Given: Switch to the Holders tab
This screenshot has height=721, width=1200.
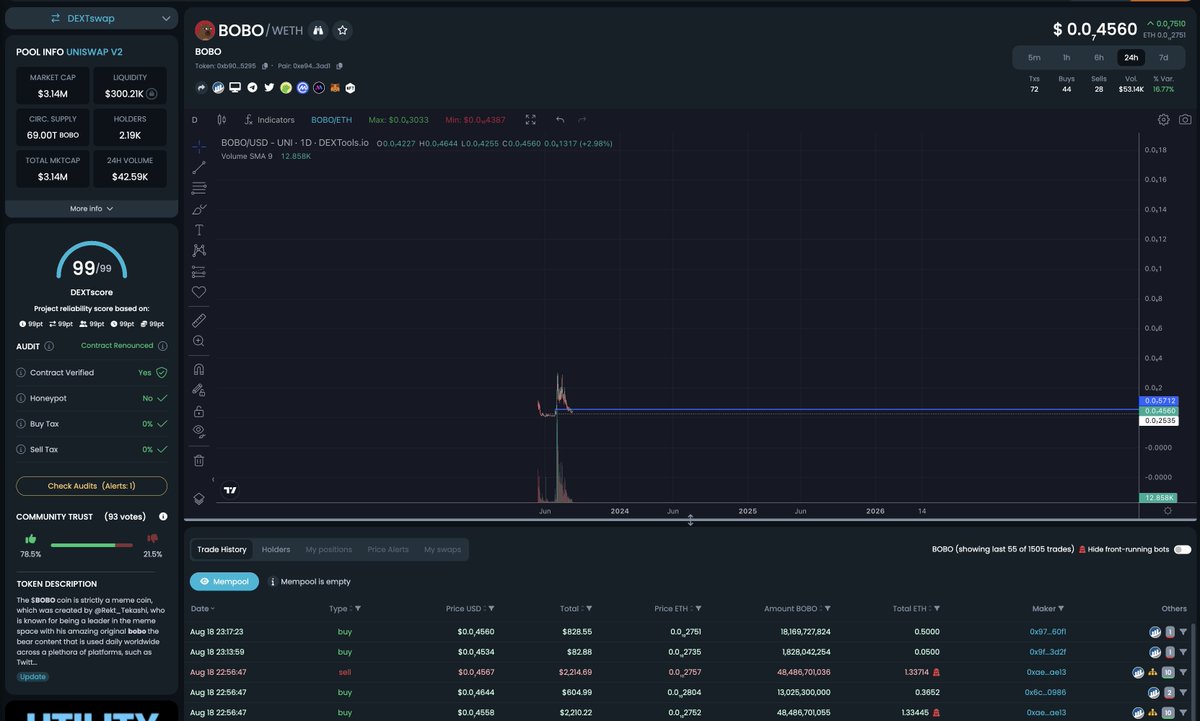Looking at the screenshot, I should point(276,549).
